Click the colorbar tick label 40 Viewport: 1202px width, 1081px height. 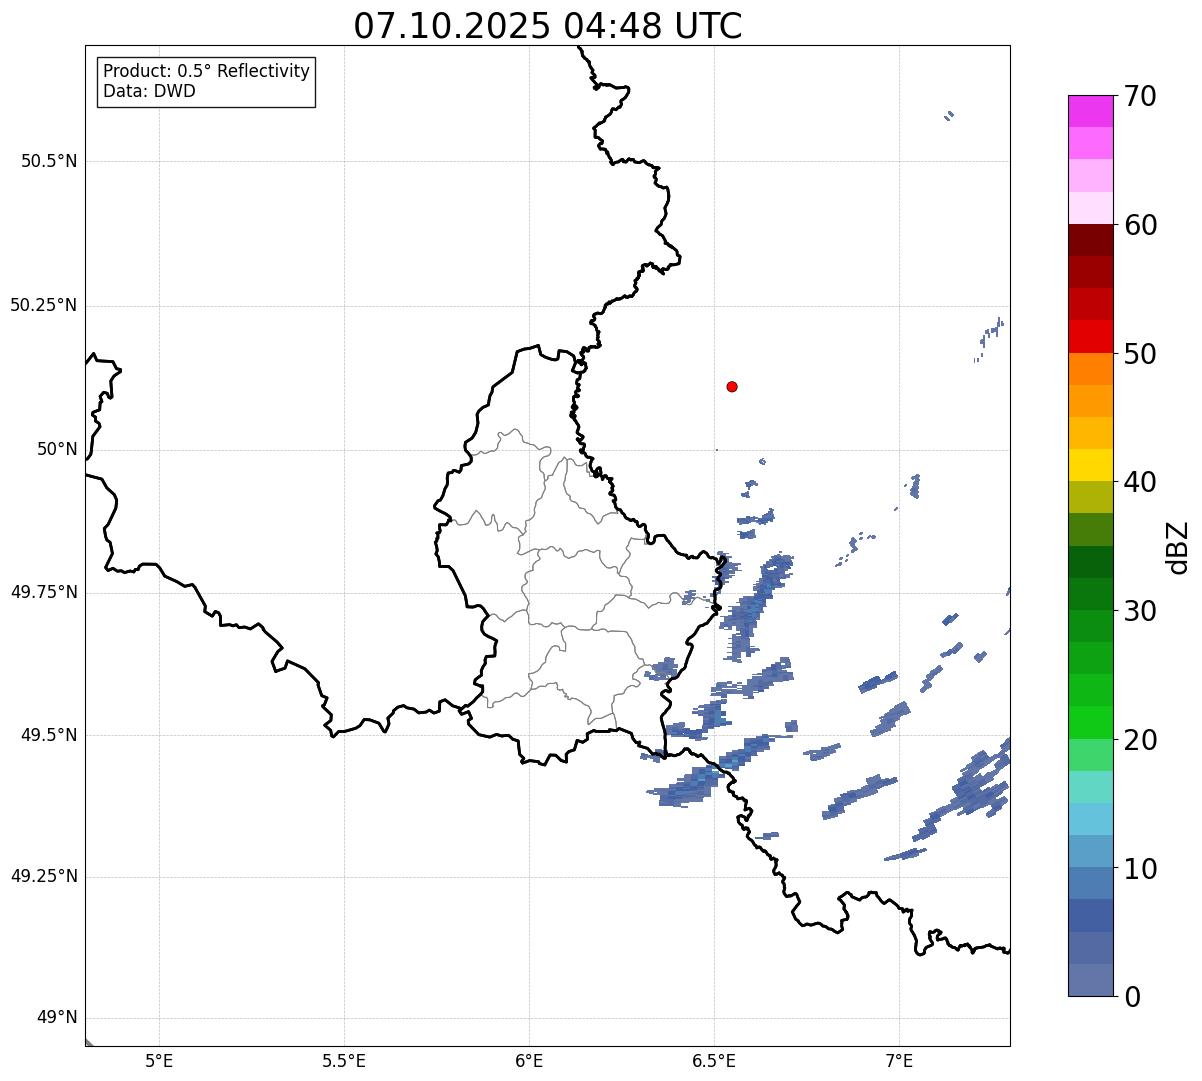[x=1140, y=482]
